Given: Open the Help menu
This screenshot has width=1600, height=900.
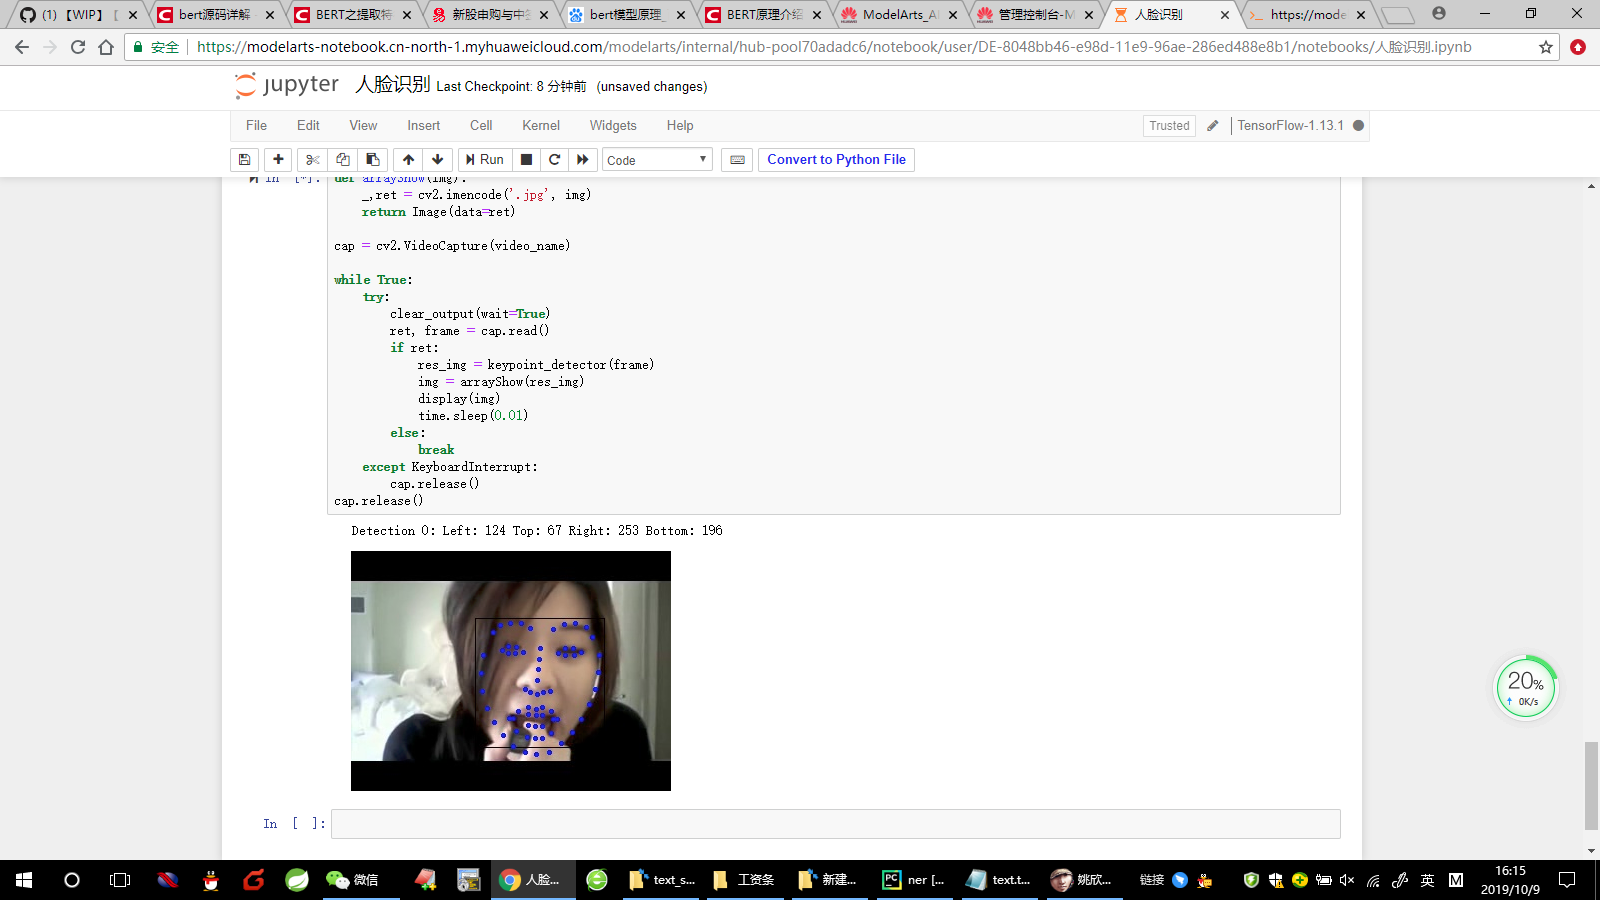Looking at the screenshot, I should [x=680, y=125].
